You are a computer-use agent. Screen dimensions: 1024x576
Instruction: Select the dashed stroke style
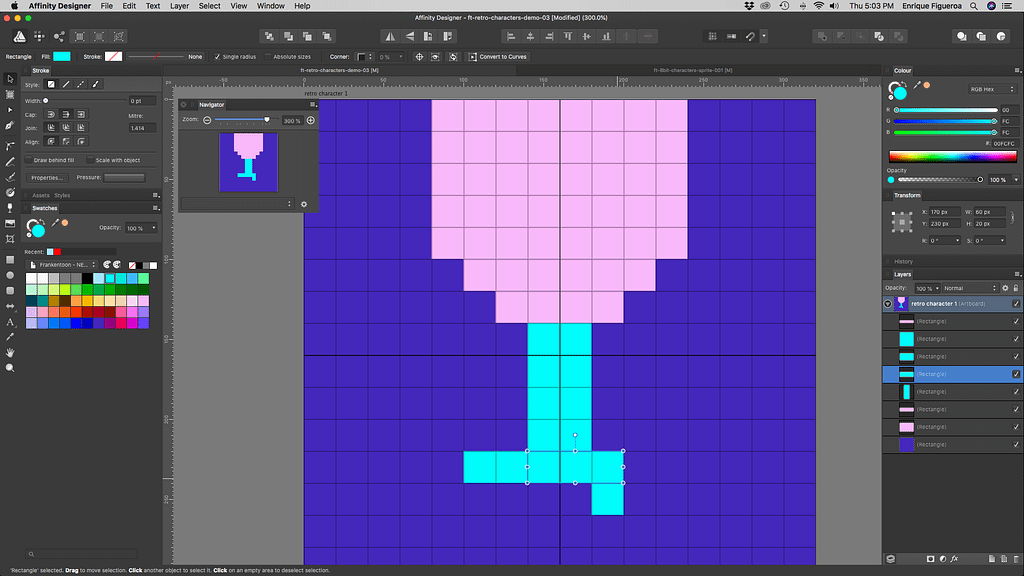(81, 84)
